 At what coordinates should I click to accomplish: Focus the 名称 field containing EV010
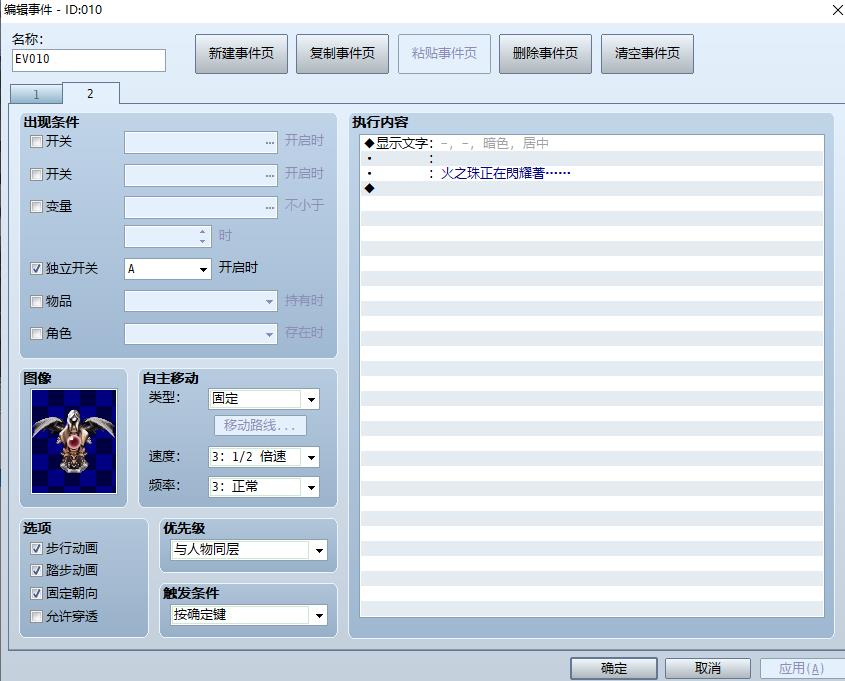click(x=89, y=60)
